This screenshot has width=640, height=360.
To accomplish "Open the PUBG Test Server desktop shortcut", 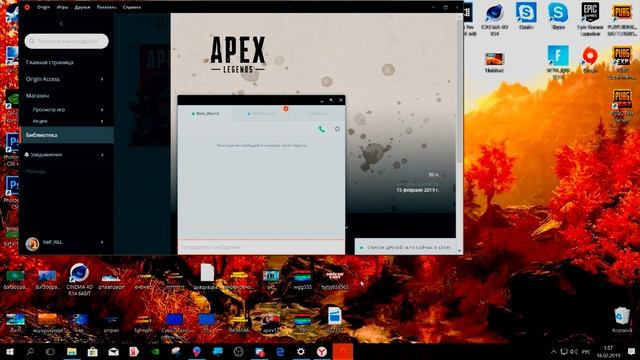I will coord(622,106).
